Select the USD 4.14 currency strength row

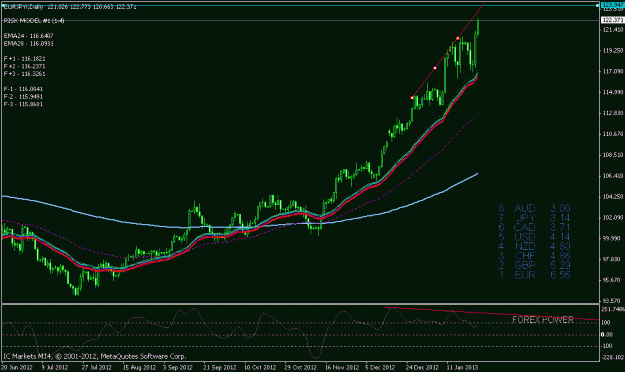pos(534,237)
